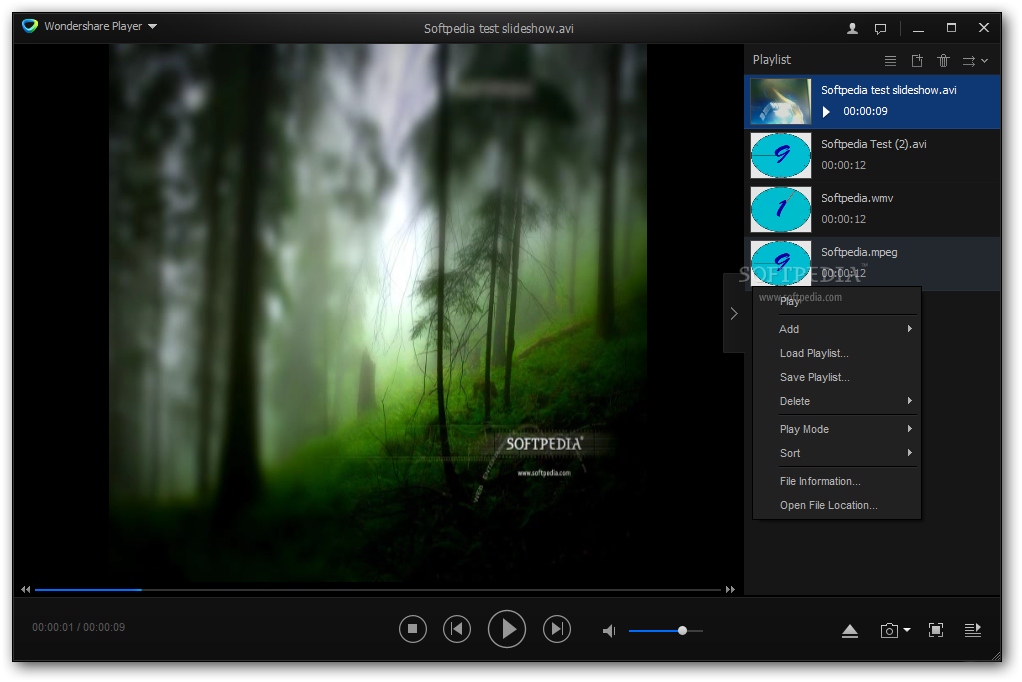
Task: Skip to the next track
Action: coord(557,629)
